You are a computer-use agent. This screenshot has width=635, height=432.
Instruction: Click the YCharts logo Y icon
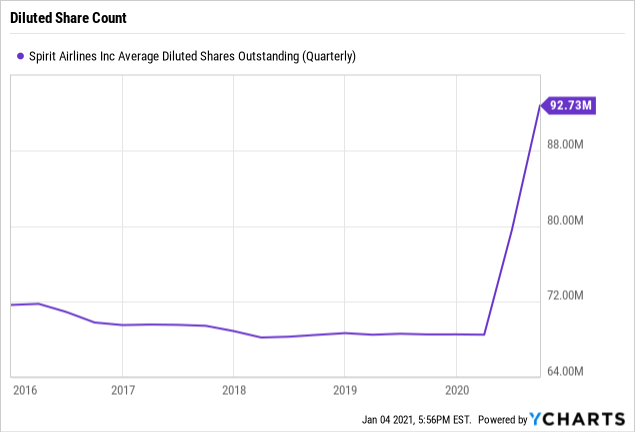tap(536, 417)
